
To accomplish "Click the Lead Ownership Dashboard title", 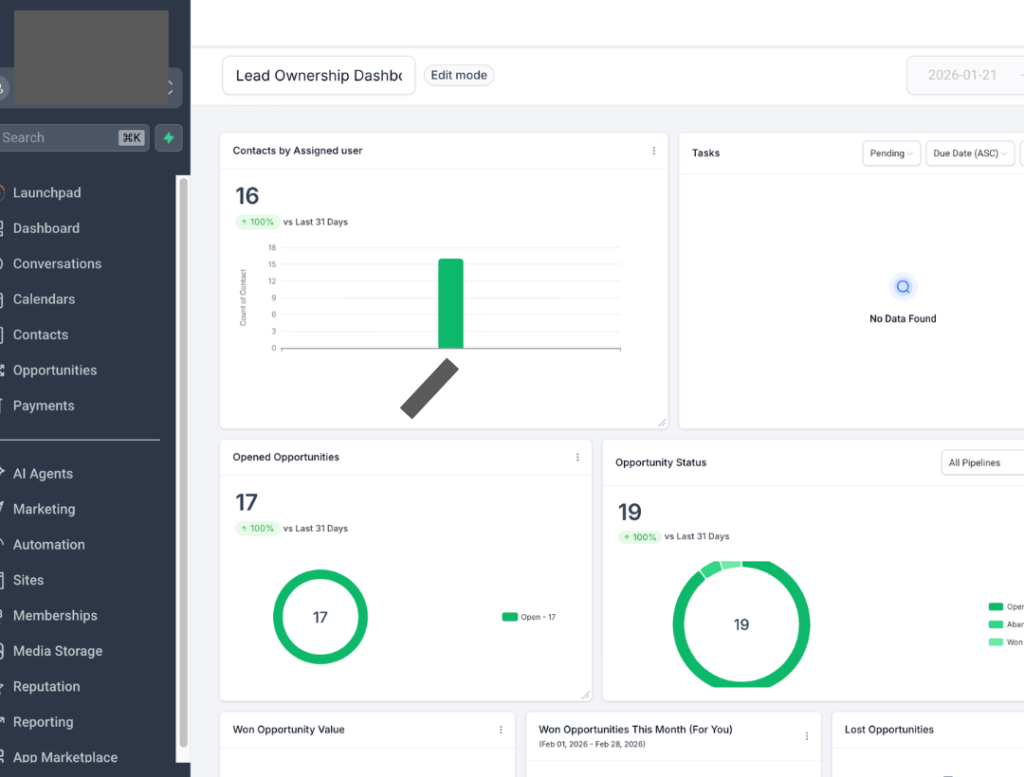I will coord(318,75).
